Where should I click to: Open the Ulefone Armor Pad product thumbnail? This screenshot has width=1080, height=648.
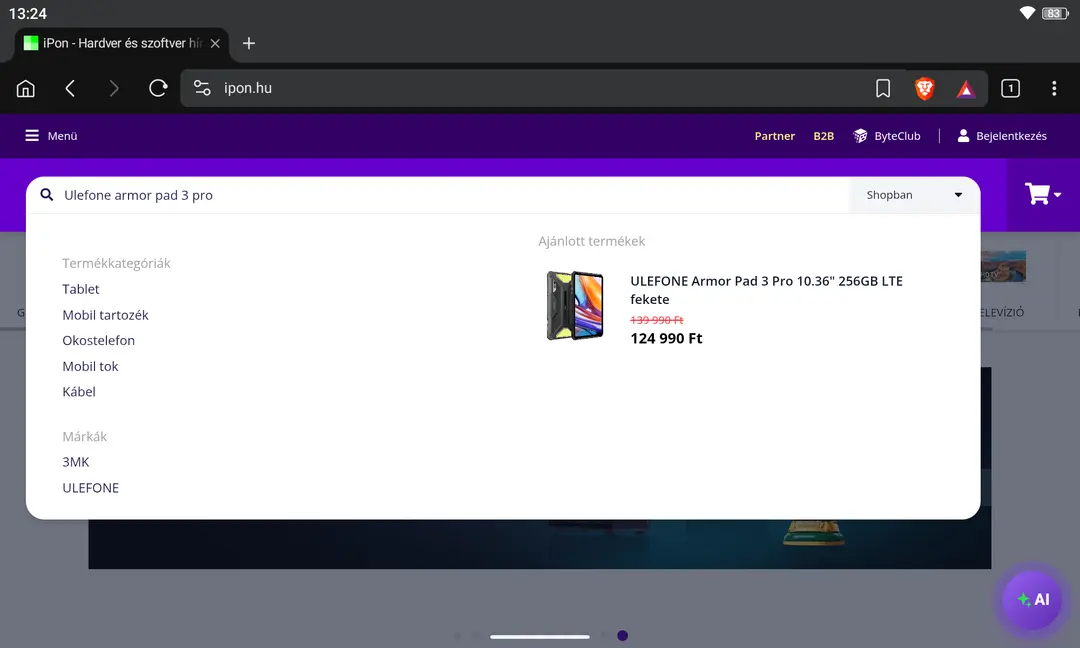[575, 306]
